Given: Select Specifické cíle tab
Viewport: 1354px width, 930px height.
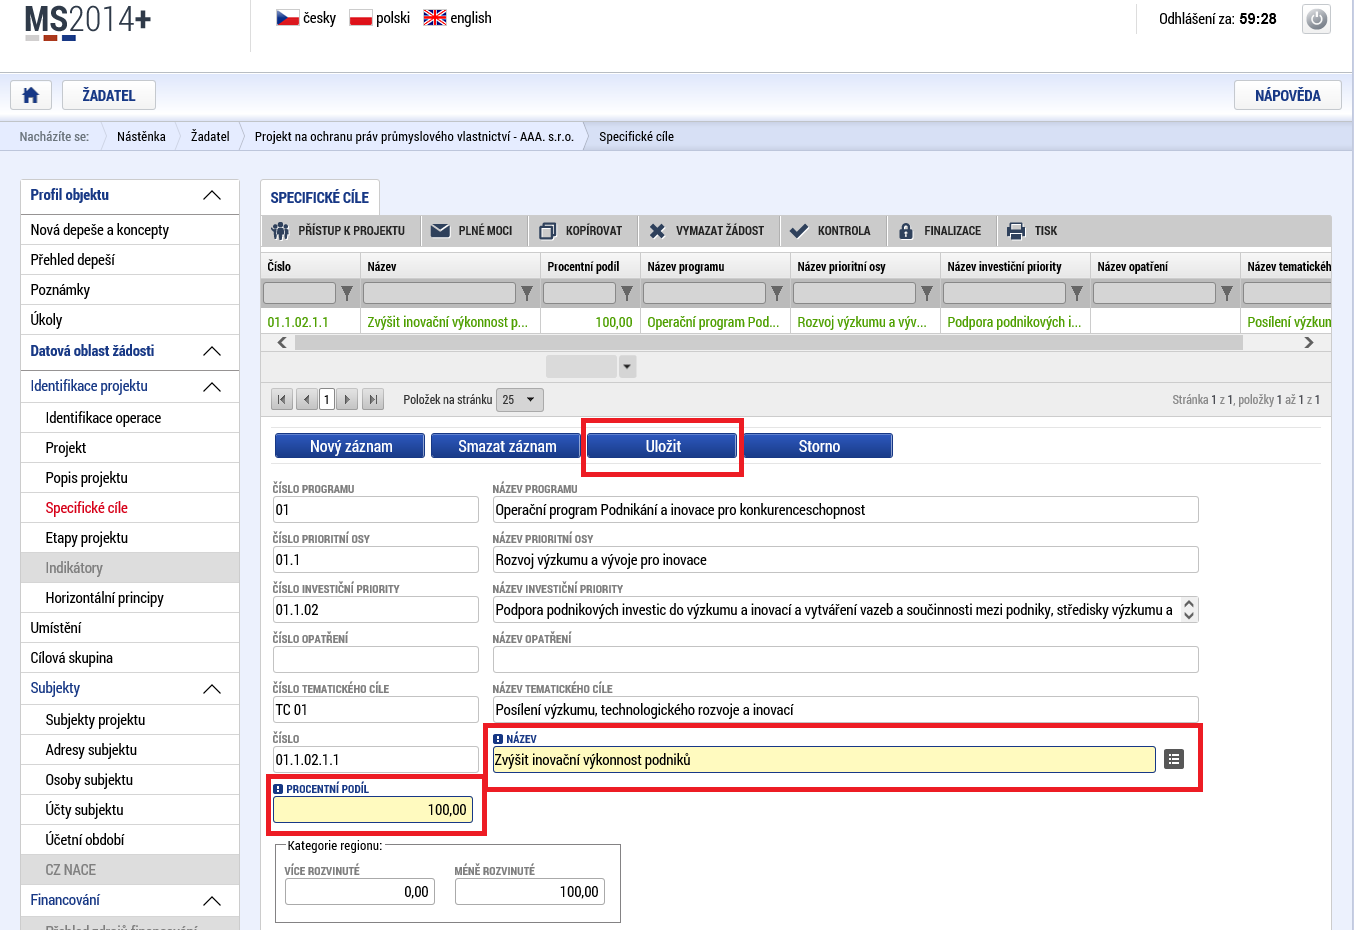Looking at the screenshot, I should point(320,197).
